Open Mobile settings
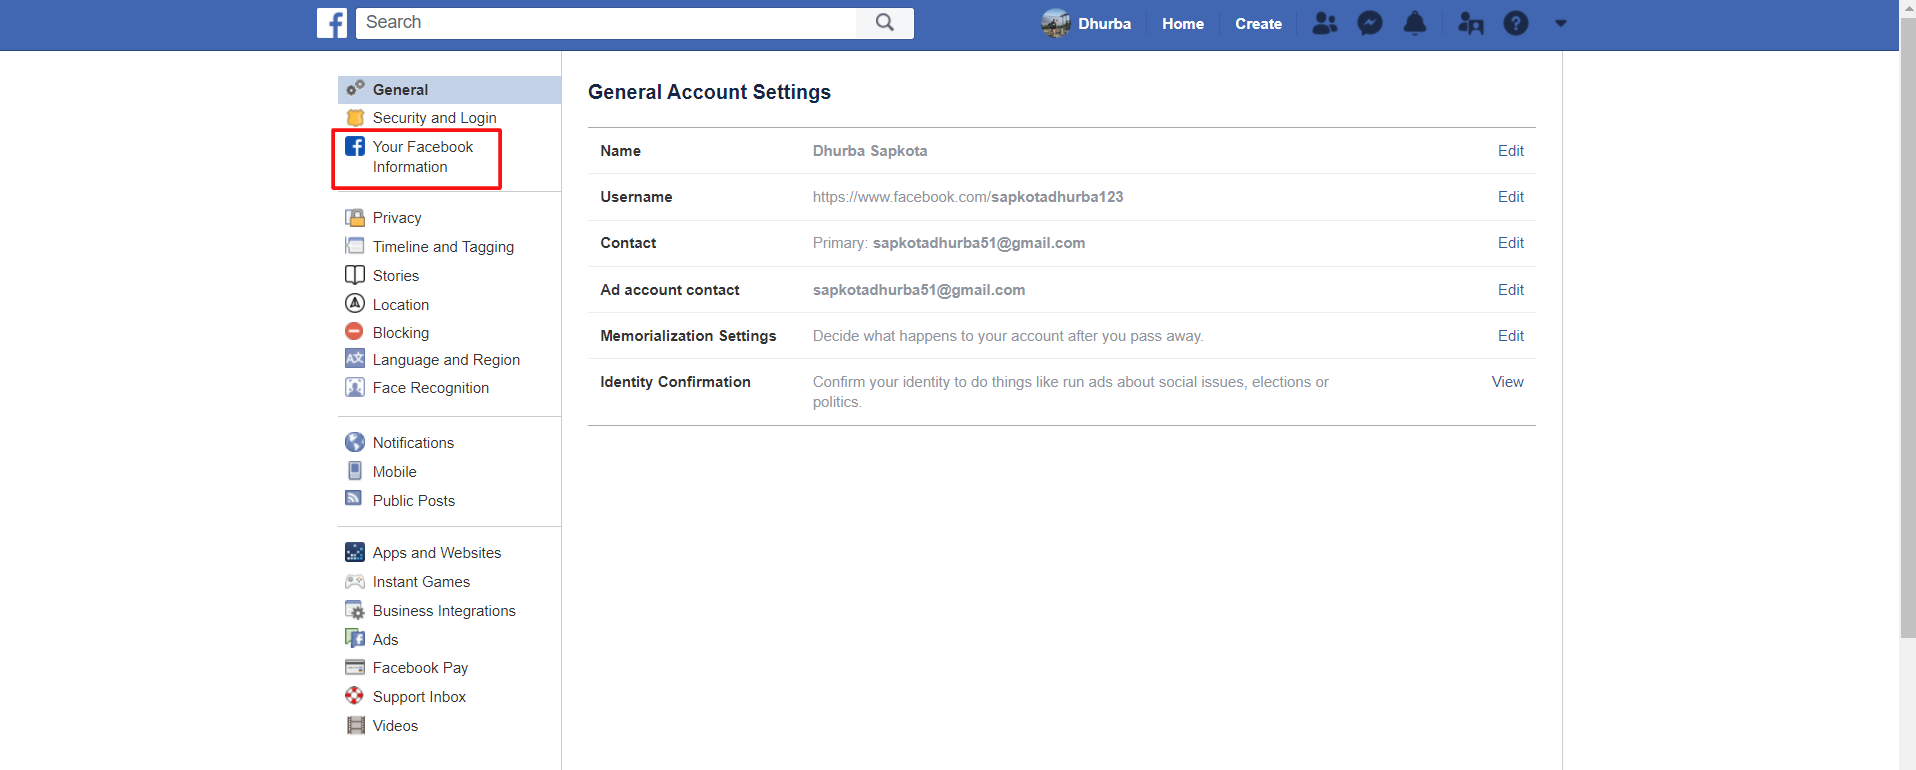Image resolution: width=1916 pixels, height=770 pixels. pos(395,472)
